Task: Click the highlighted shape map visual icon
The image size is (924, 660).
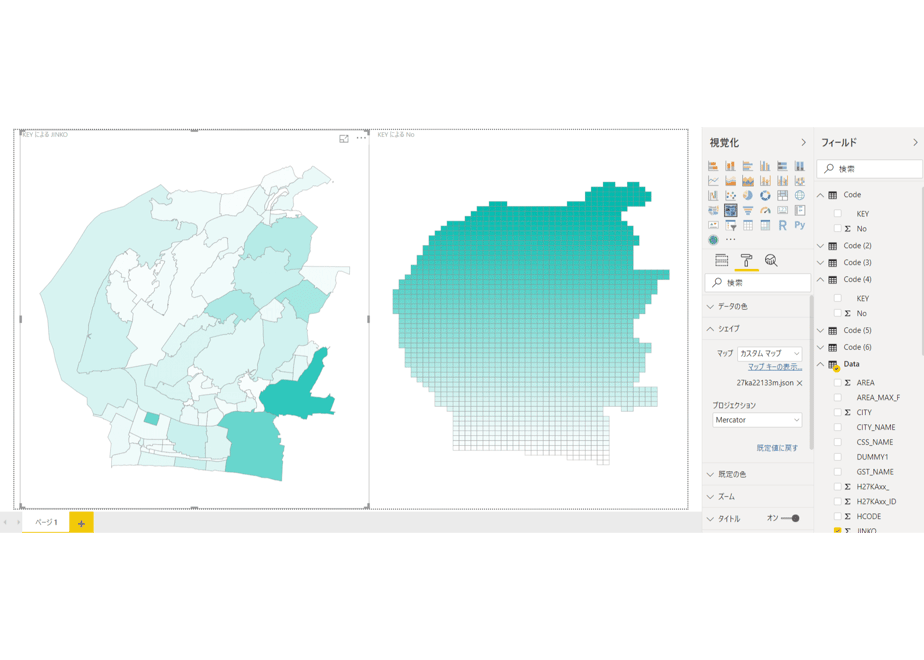Action: pyautogui.click(x=730, y=210)
